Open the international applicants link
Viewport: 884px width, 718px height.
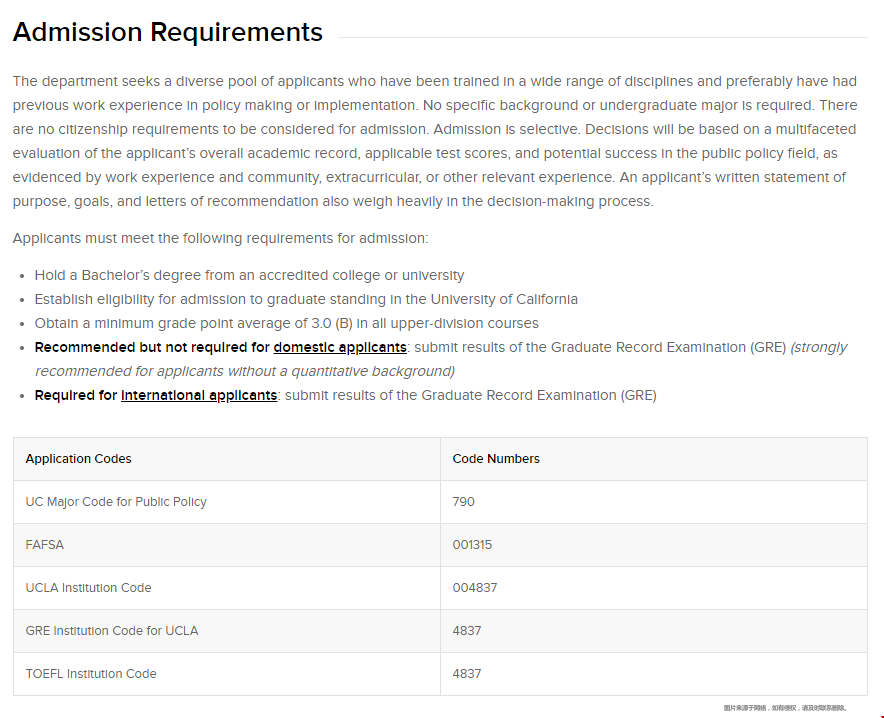pyautogui.click(x=199, y=395)
